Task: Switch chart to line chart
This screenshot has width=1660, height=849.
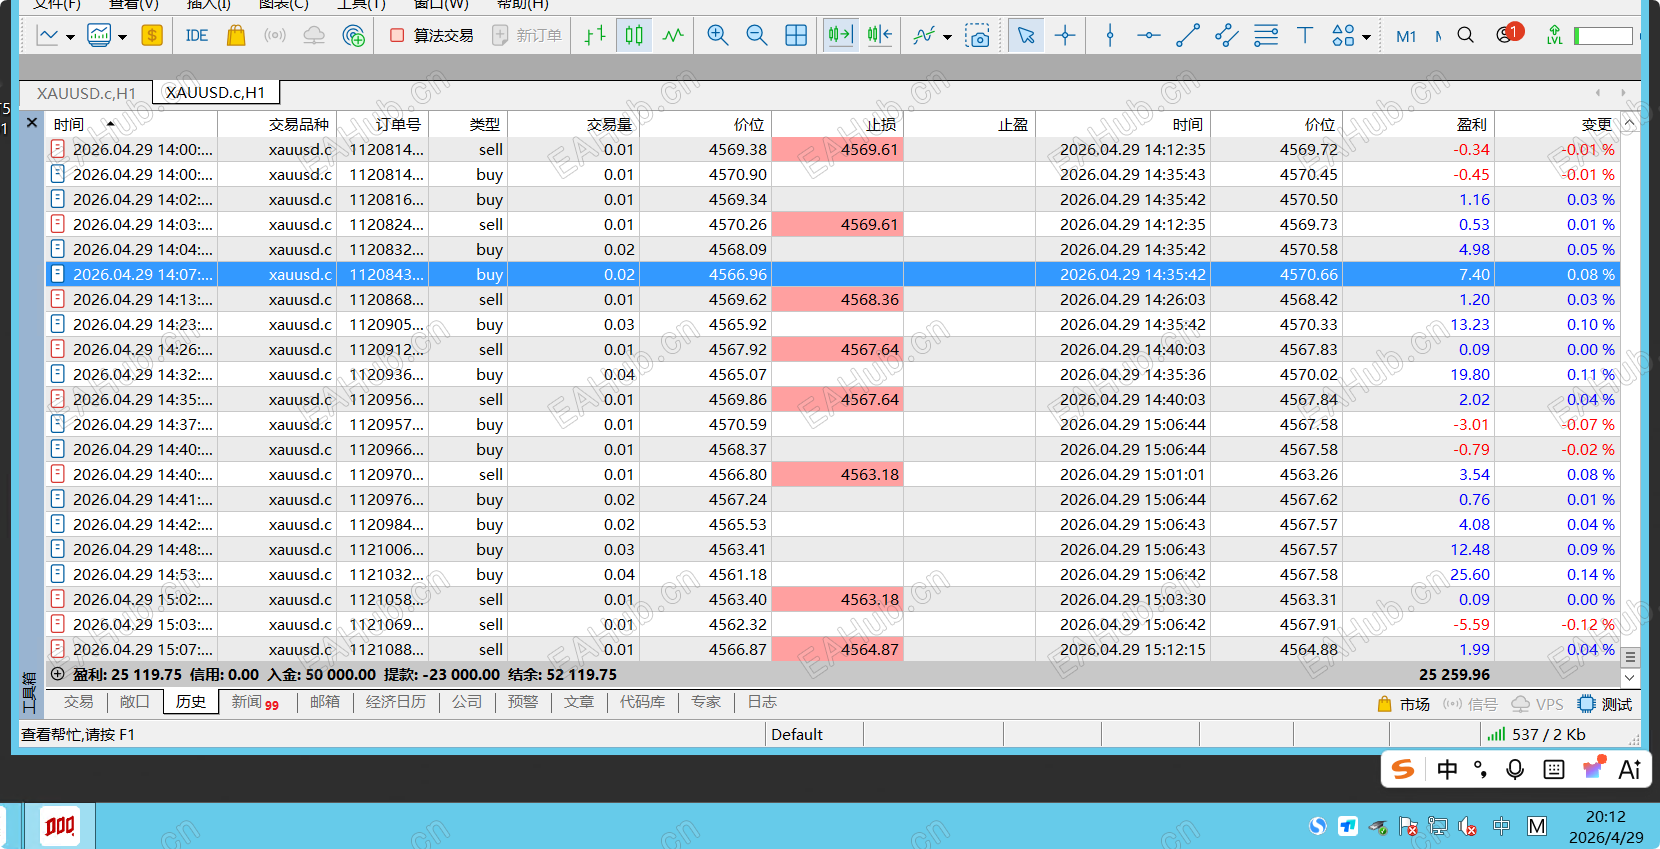Action: click(673, 36)
